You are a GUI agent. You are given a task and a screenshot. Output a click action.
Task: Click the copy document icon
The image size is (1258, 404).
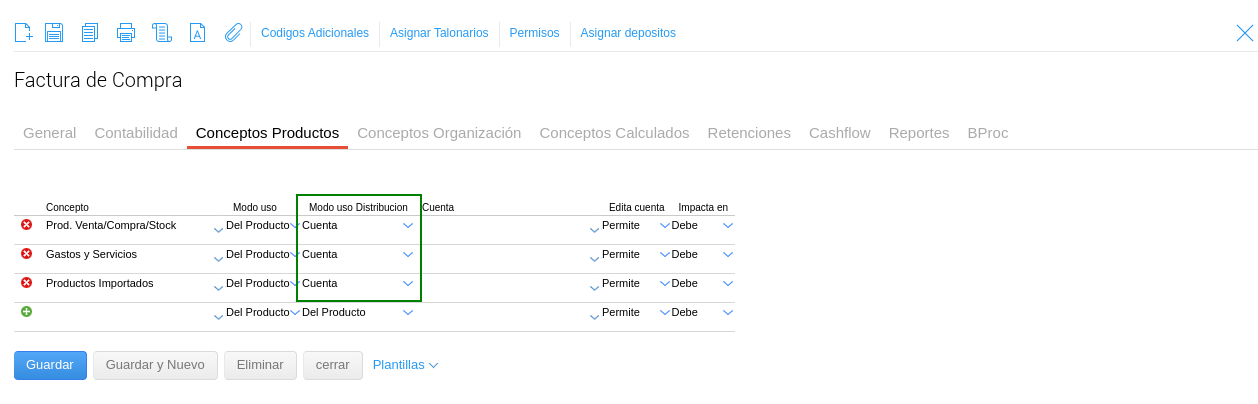click(x=90, y=33)
